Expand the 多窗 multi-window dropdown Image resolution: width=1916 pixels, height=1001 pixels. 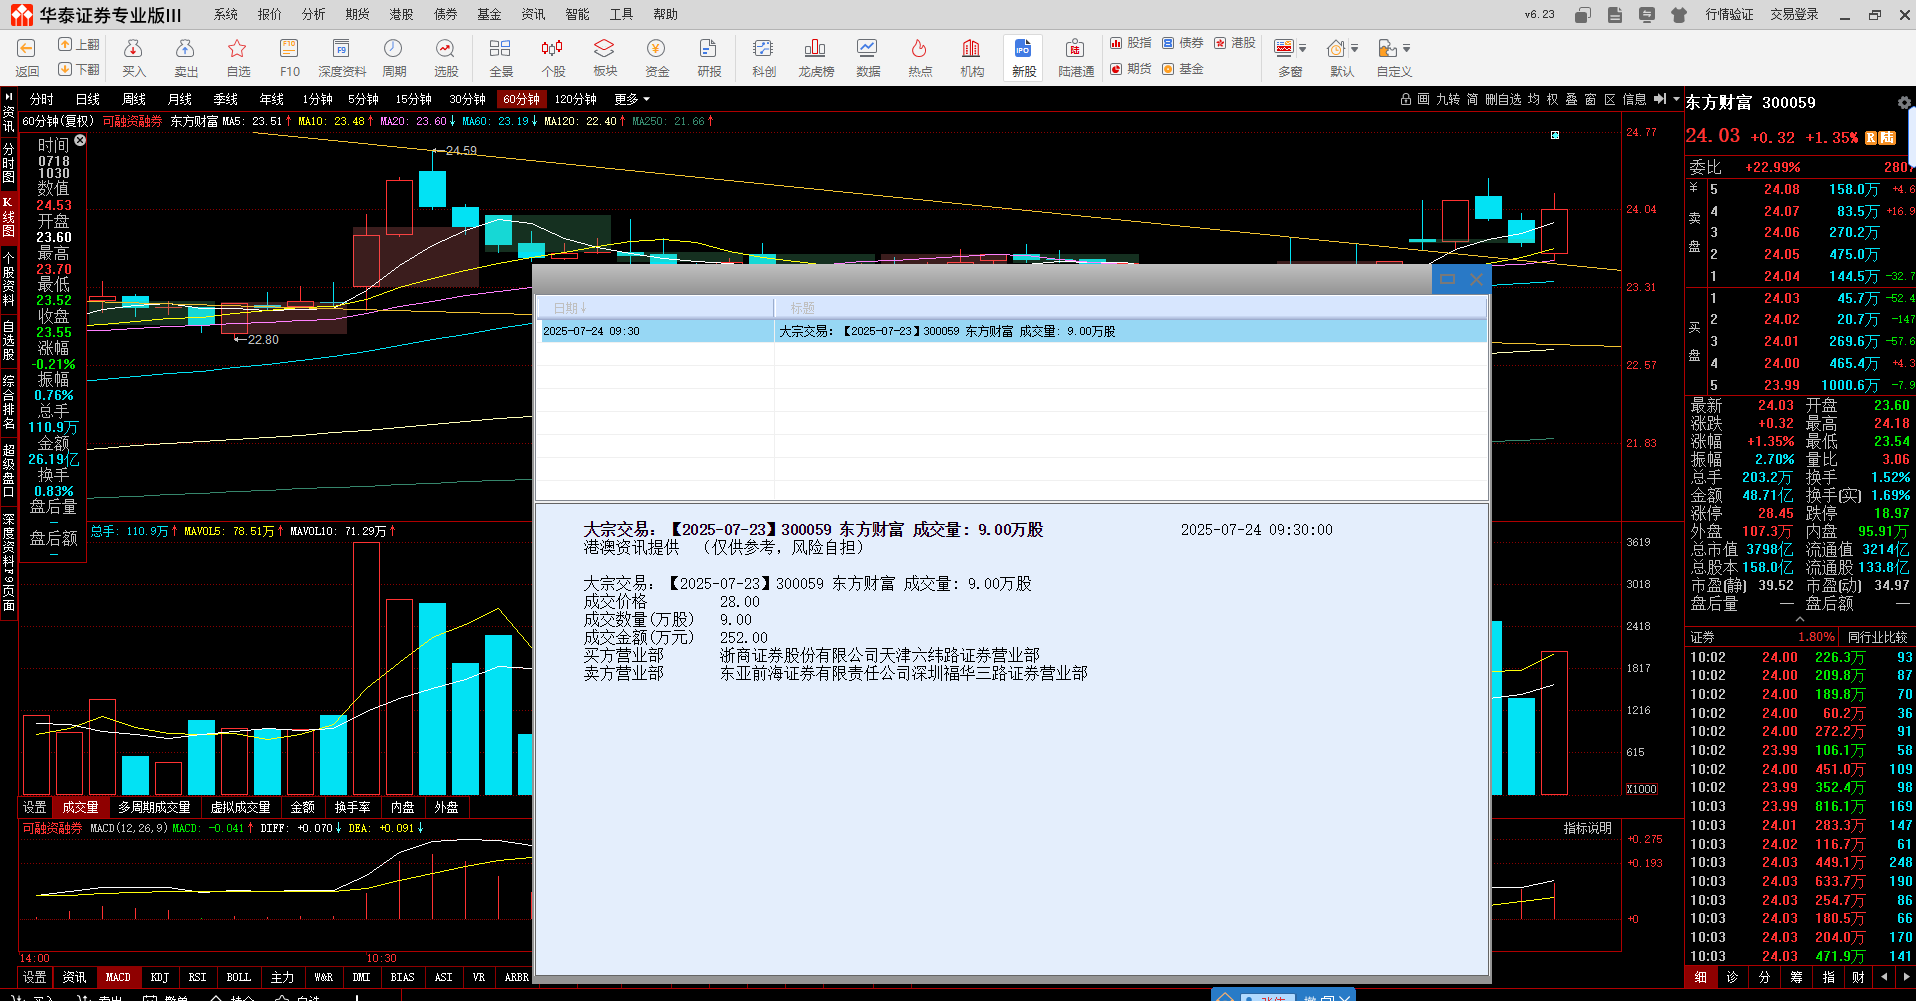click(1302, 48)
